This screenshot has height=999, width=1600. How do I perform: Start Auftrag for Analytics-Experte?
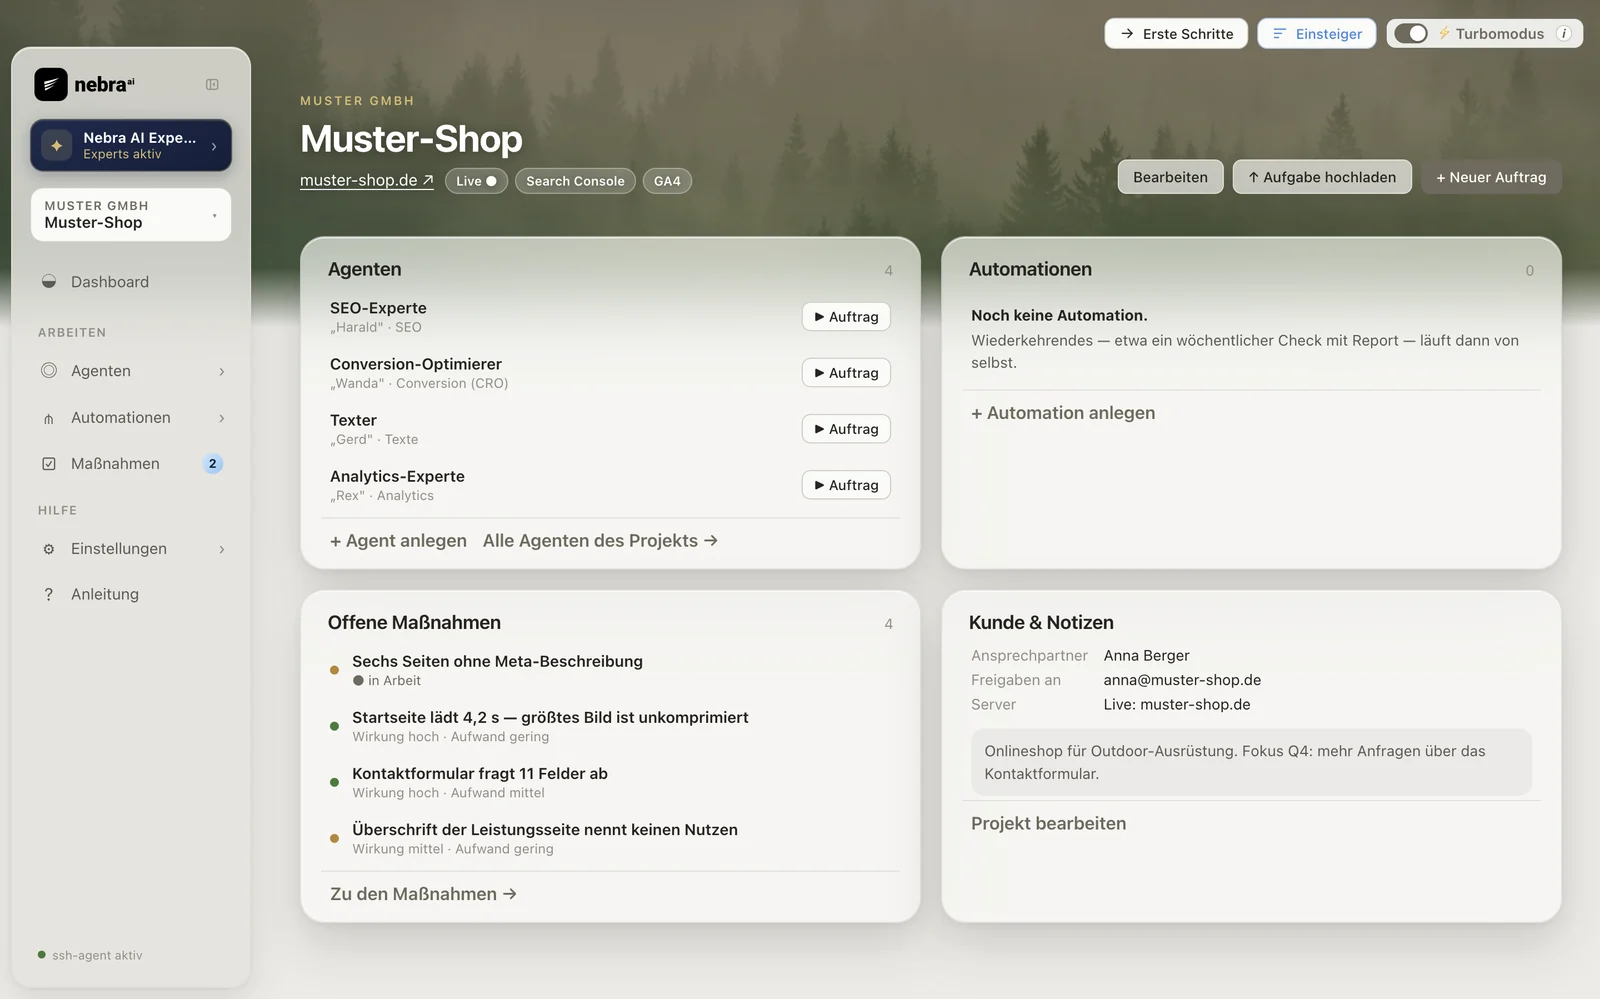pyautogui.click(x=846, y=485)
